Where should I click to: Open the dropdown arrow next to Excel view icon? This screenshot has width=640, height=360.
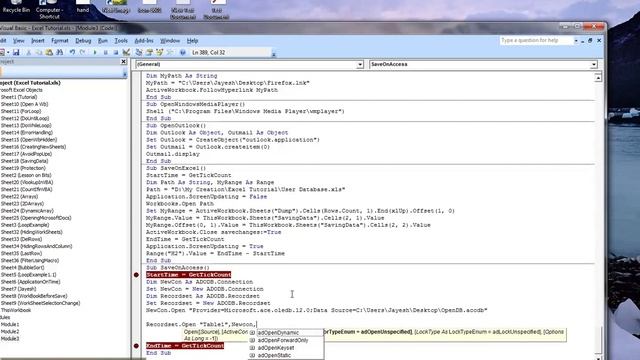click(8, 52)
